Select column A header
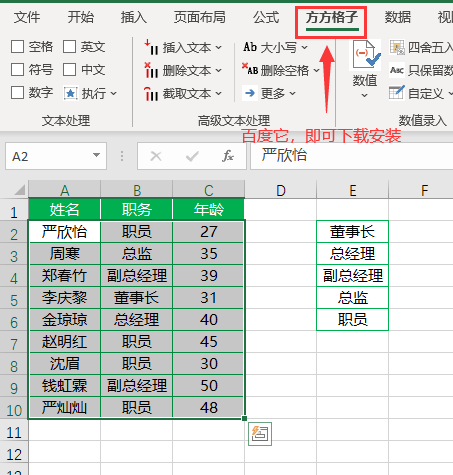Viewport: 453px width, 475px height. 65,190
